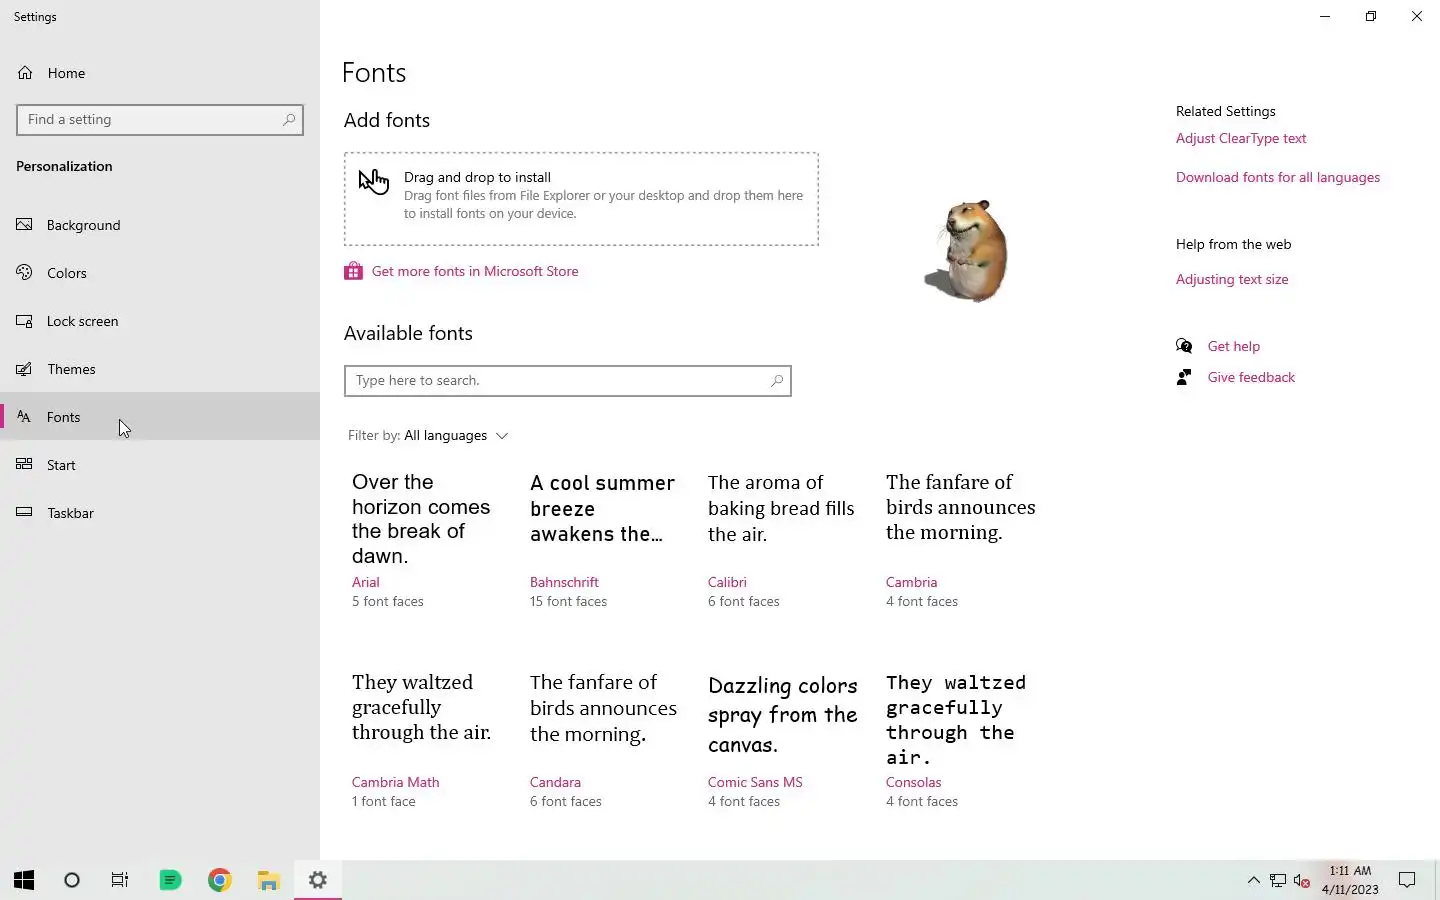
Task: Click the magnifier in Find a setting
Action: 289,120
